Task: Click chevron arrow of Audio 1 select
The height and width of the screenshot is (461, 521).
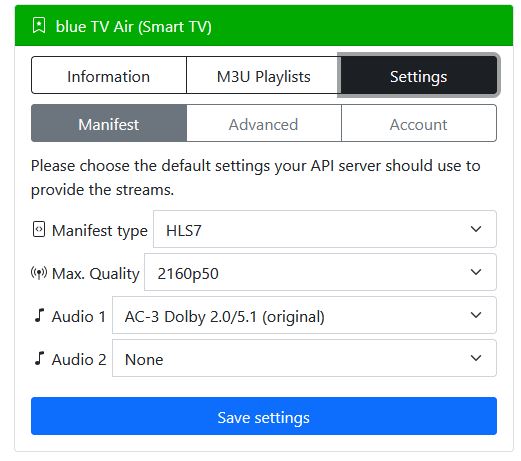Action: pos(476,315)
